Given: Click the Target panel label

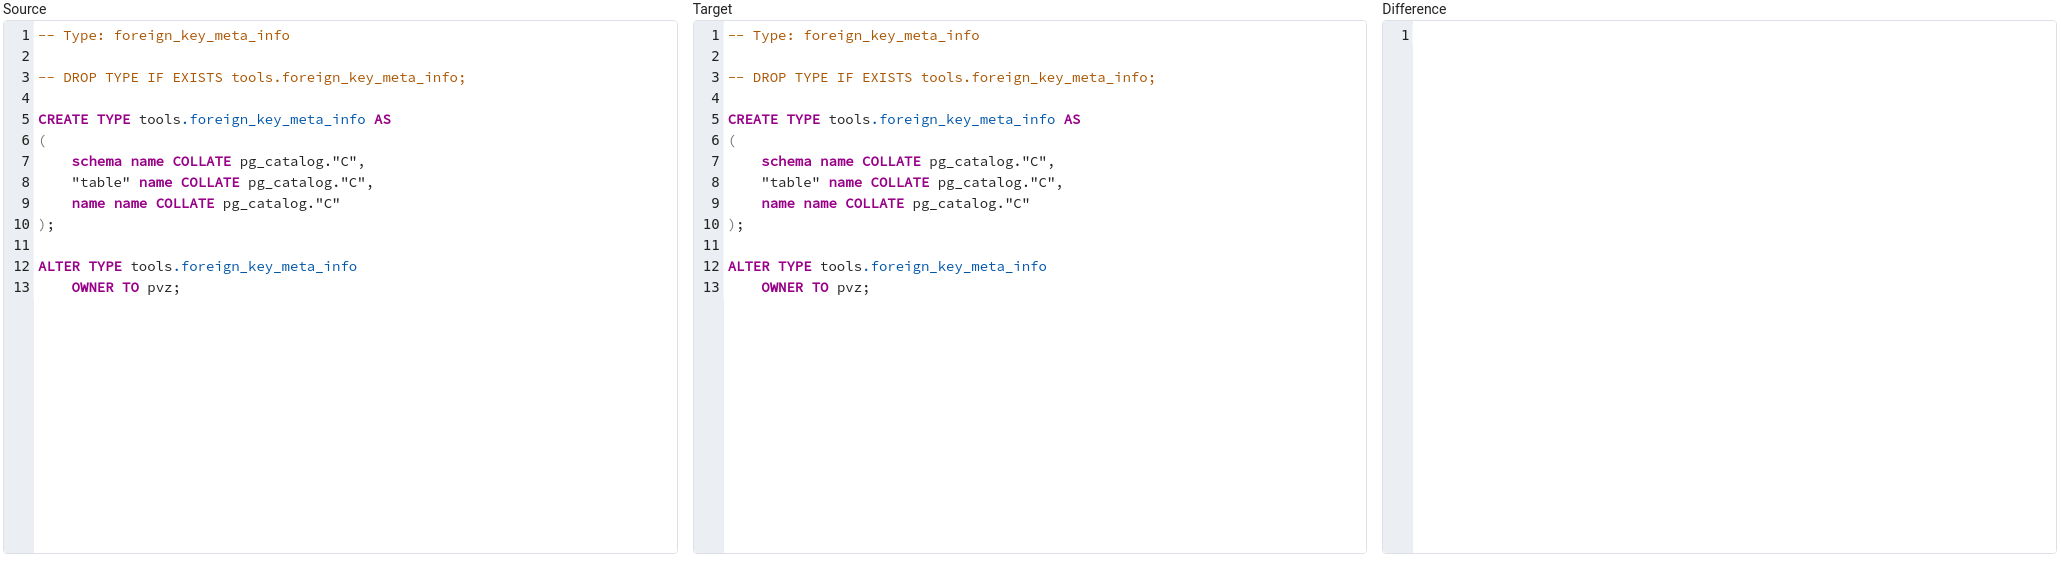Looking at the screenshot, I should [x=712, y=9].
